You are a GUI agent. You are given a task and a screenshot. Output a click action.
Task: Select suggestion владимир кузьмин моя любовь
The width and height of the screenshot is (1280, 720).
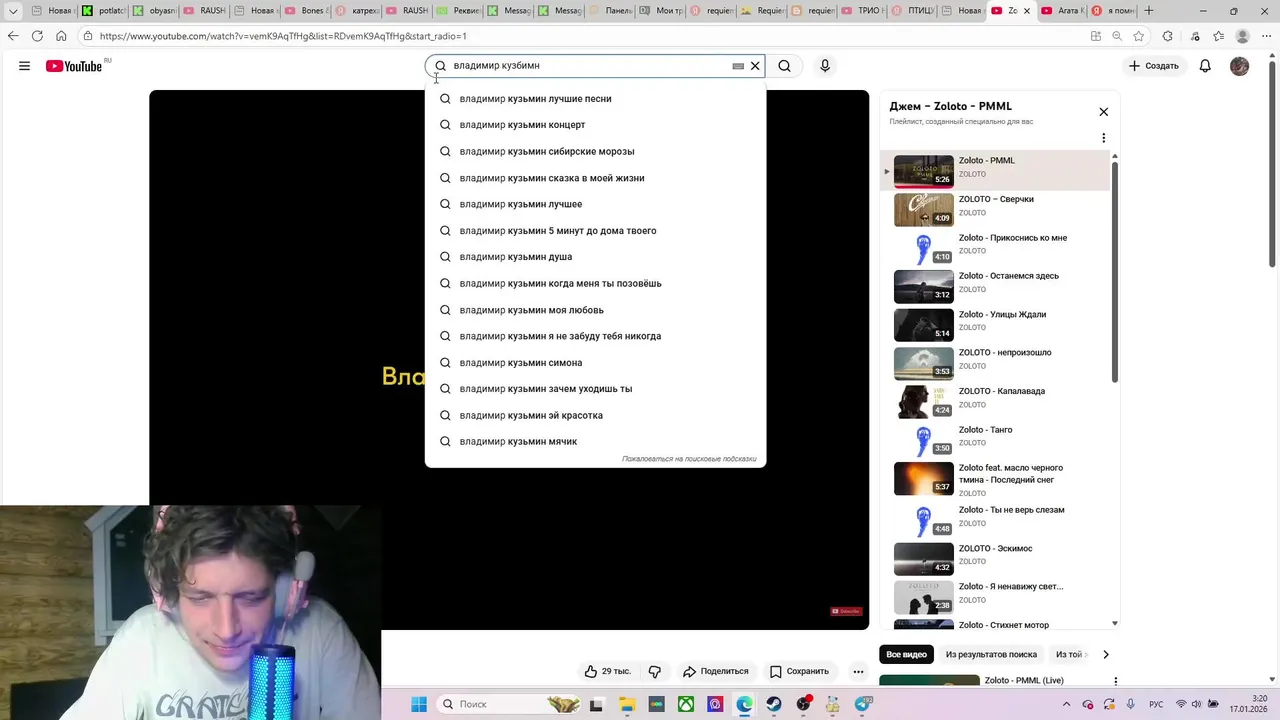(x=595, y=310)
